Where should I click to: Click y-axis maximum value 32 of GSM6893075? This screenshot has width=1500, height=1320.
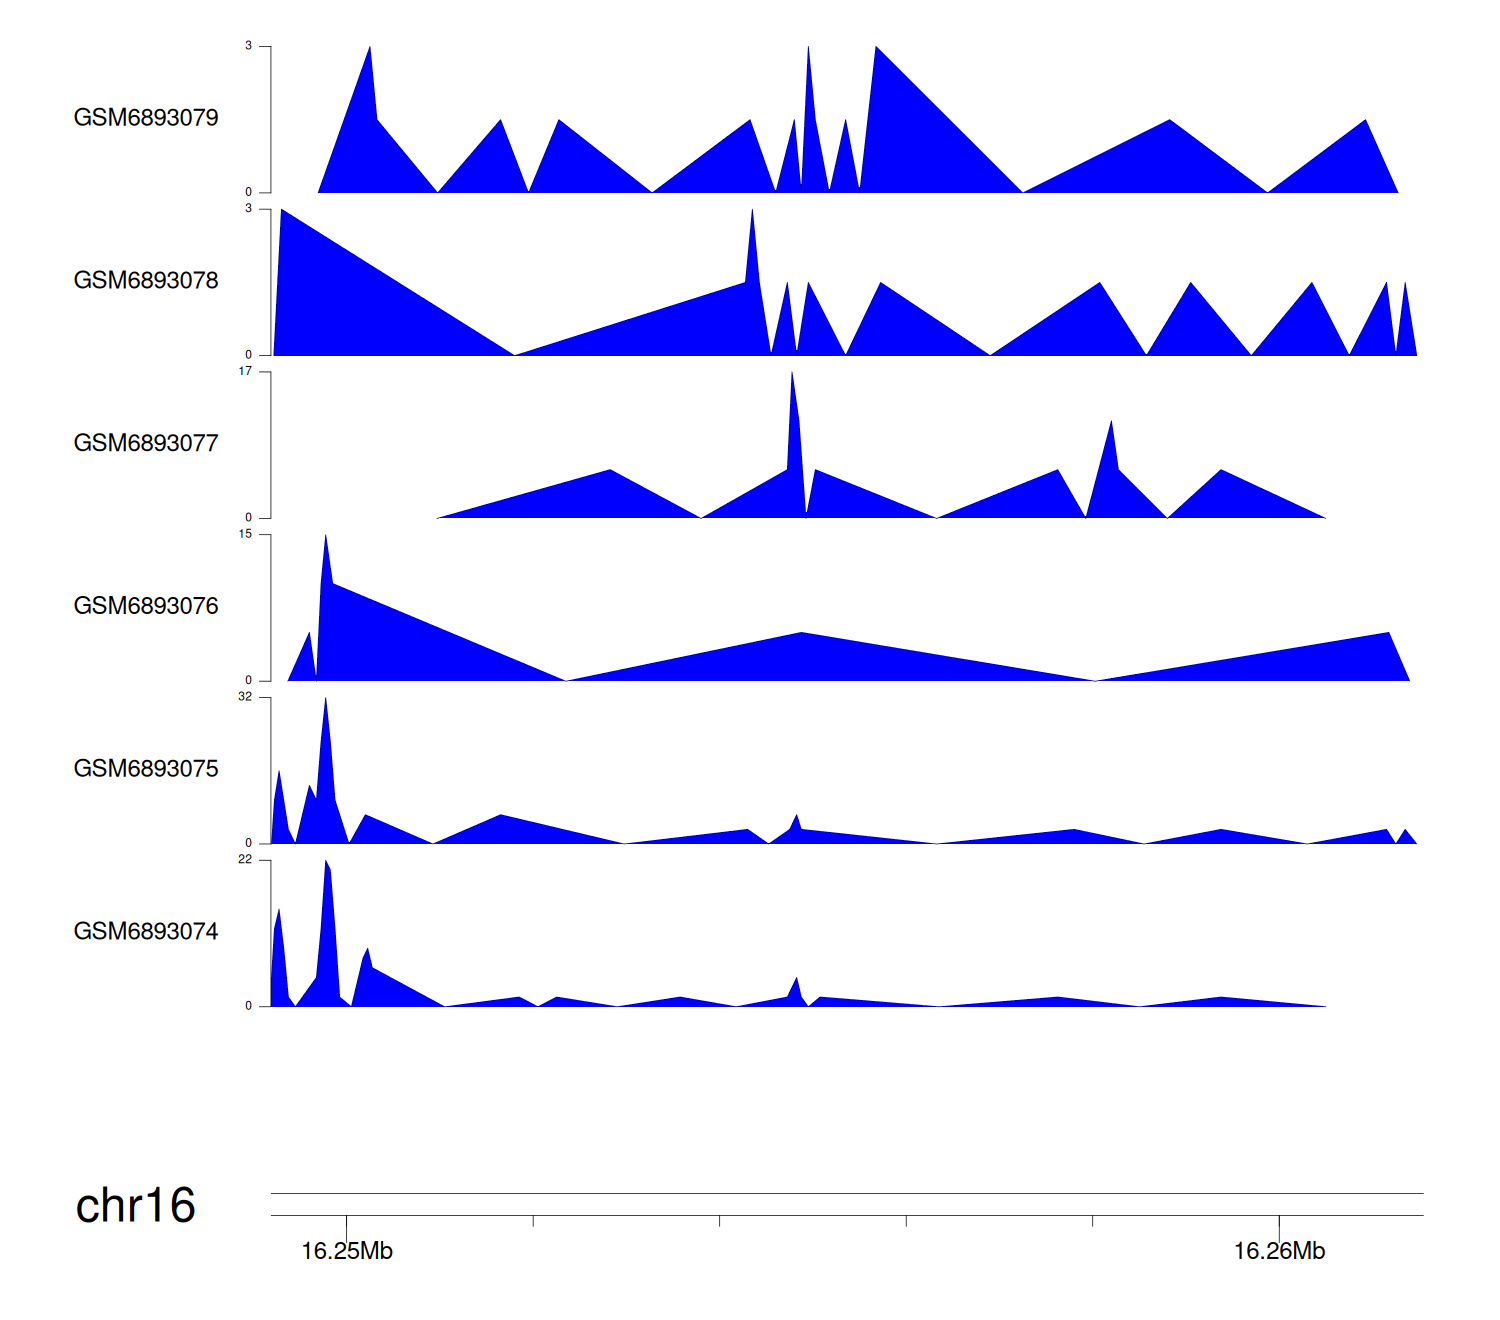tap(245, 697)
